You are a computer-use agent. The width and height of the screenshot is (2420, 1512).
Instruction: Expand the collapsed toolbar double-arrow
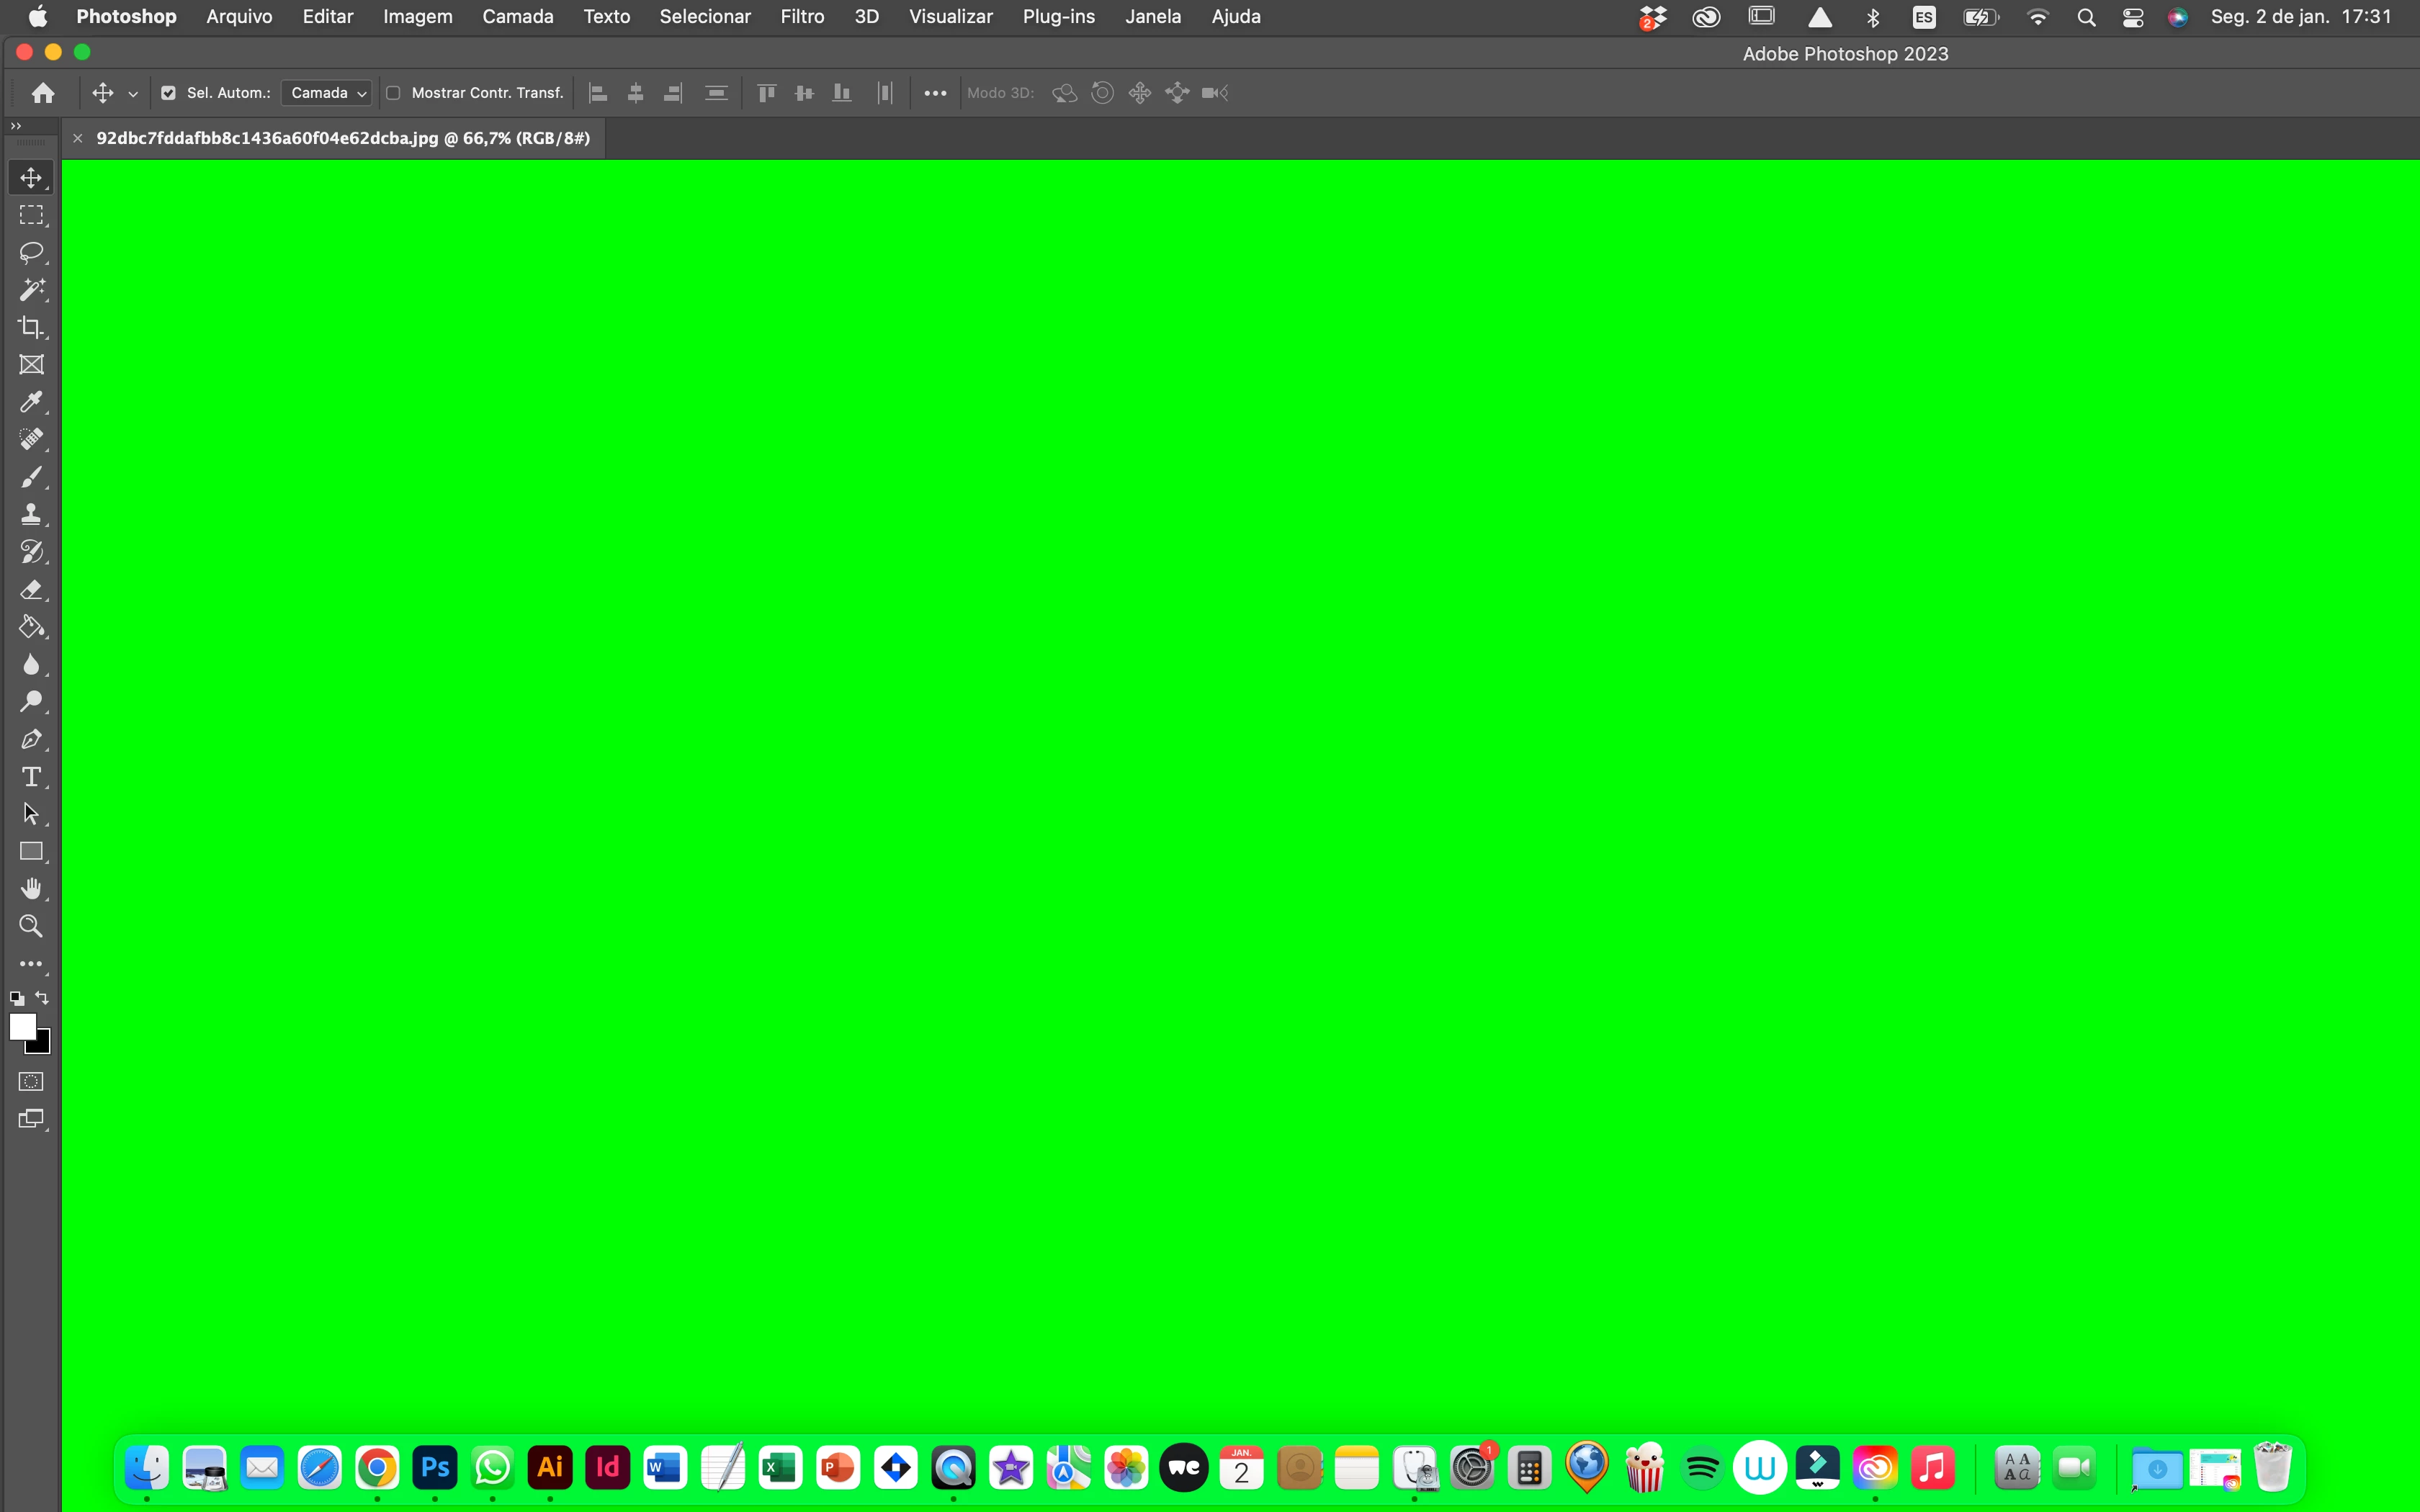15,126
